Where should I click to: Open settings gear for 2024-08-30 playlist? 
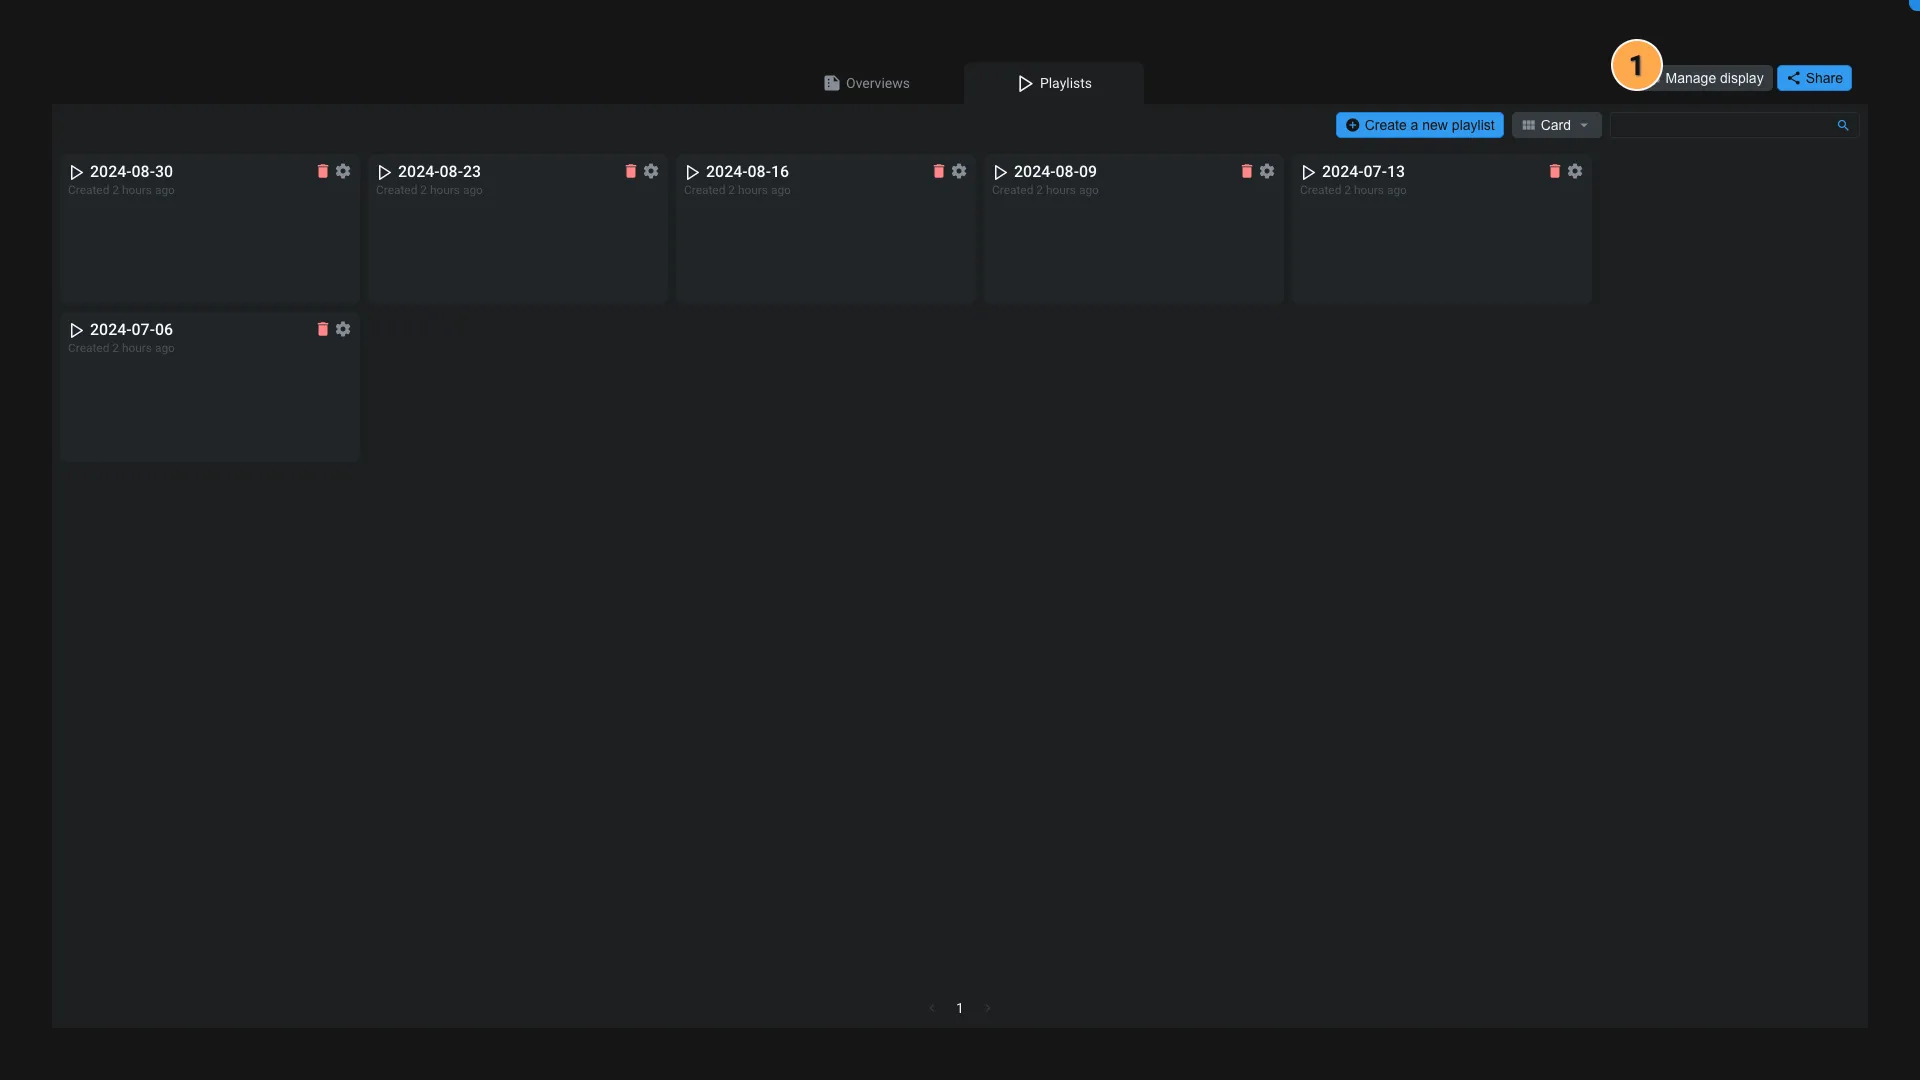tap(343, 171)
